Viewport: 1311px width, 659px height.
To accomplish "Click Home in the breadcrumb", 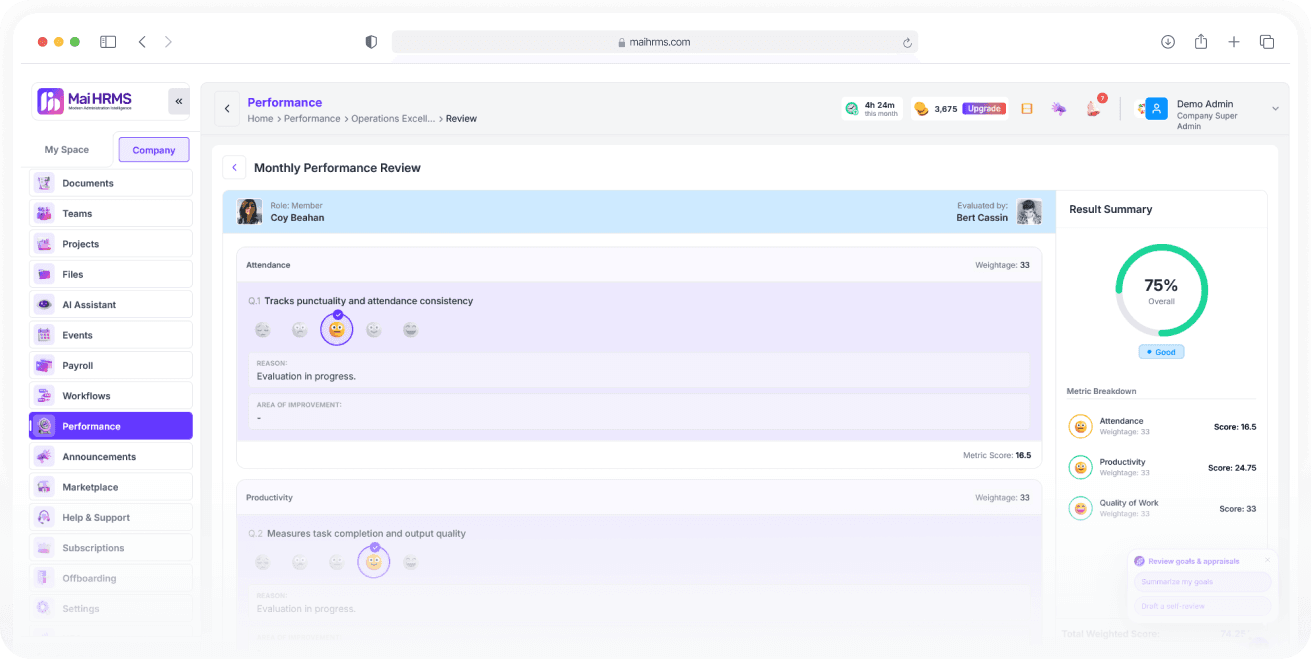I will pyautogui.click(x=260, y=119).
